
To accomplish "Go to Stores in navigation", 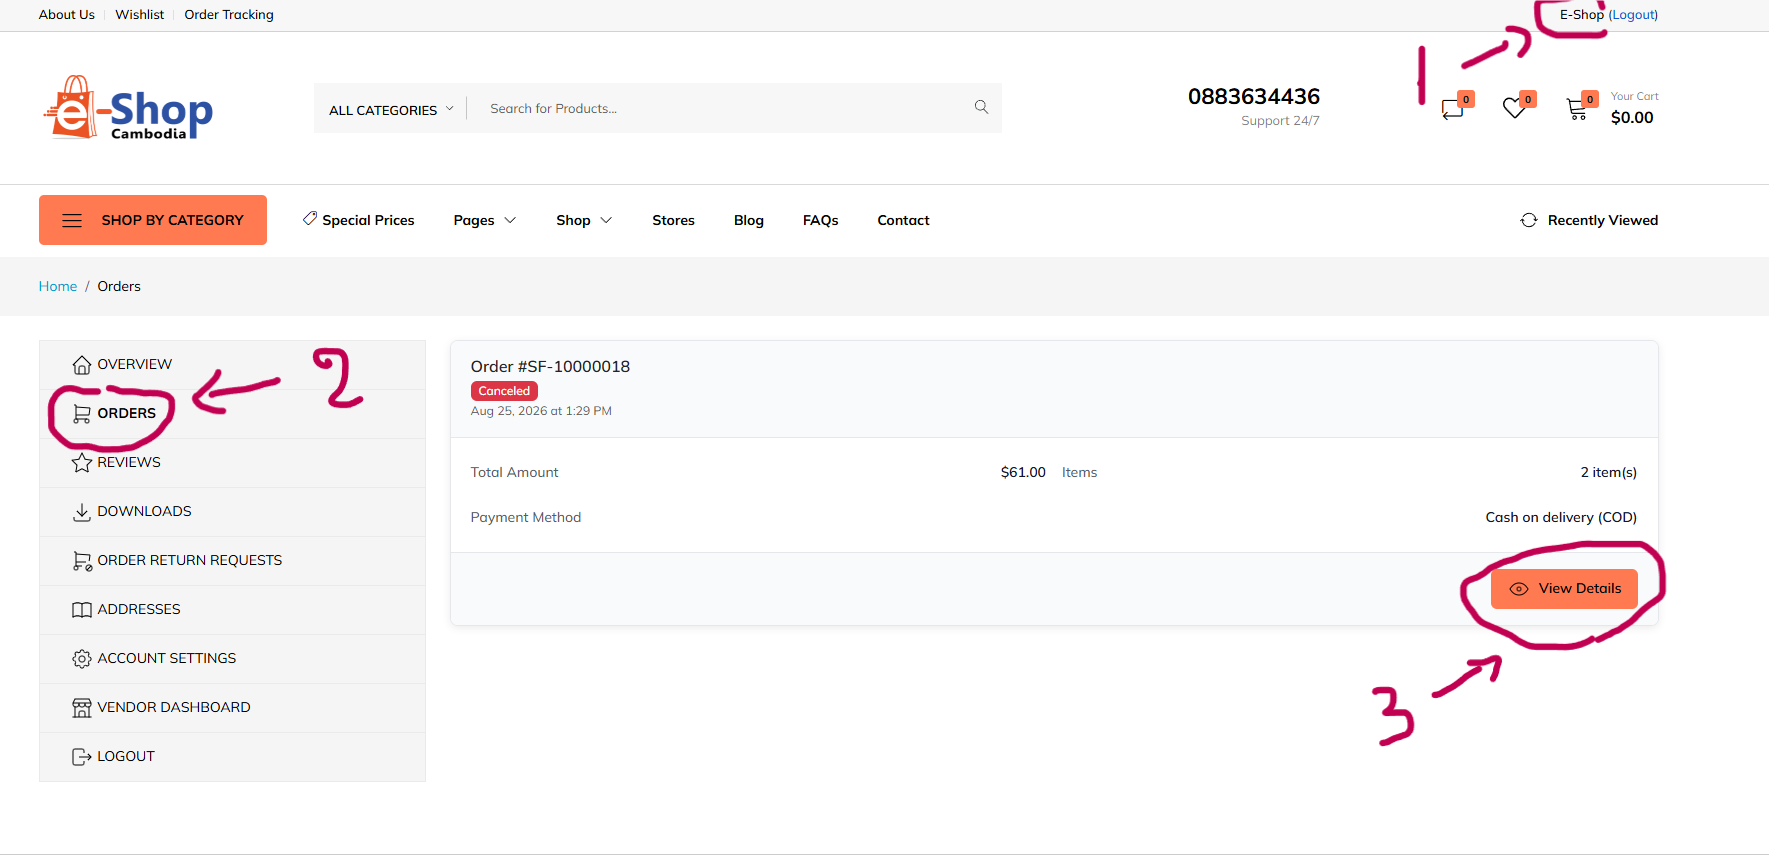I will [x=673, y=220].
